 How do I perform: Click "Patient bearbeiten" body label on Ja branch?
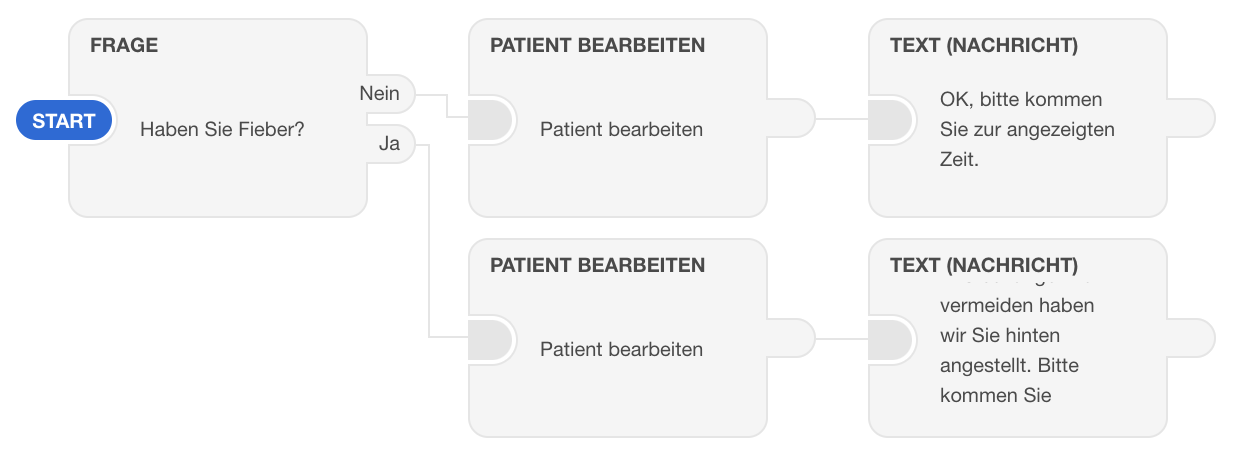[621, 349]
